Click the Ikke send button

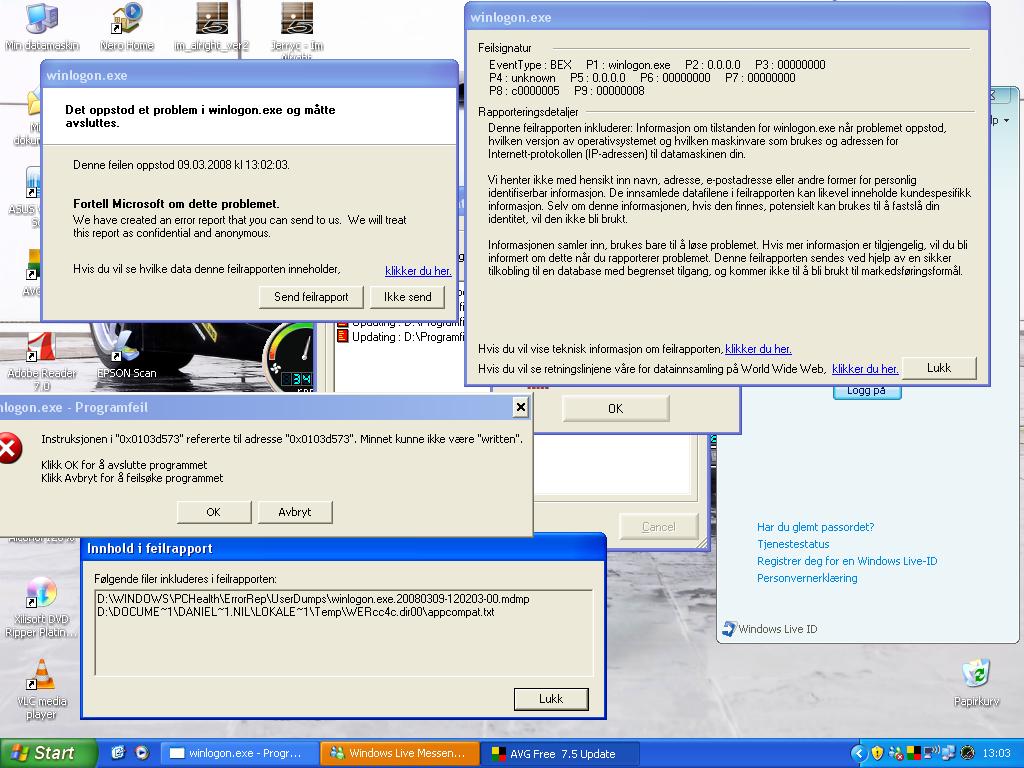click(408, 297)
